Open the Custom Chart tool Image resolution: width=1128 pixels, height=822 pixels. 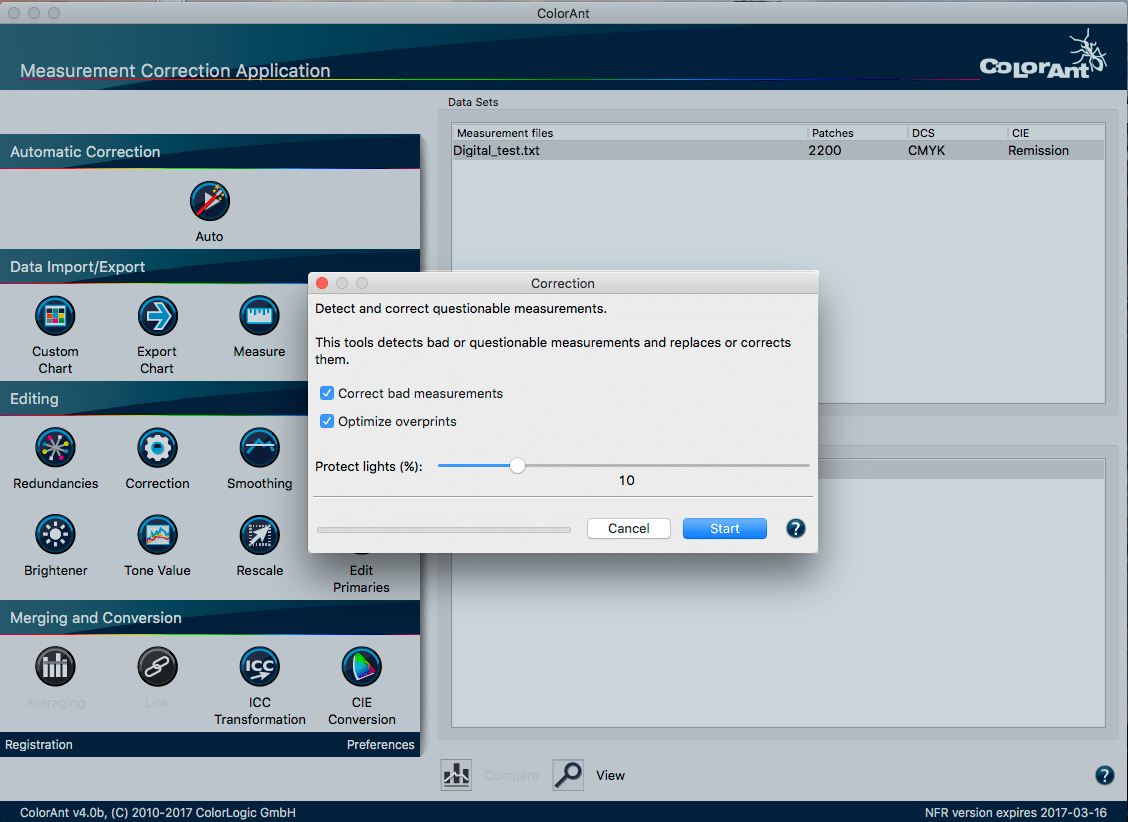coord(55,317)
